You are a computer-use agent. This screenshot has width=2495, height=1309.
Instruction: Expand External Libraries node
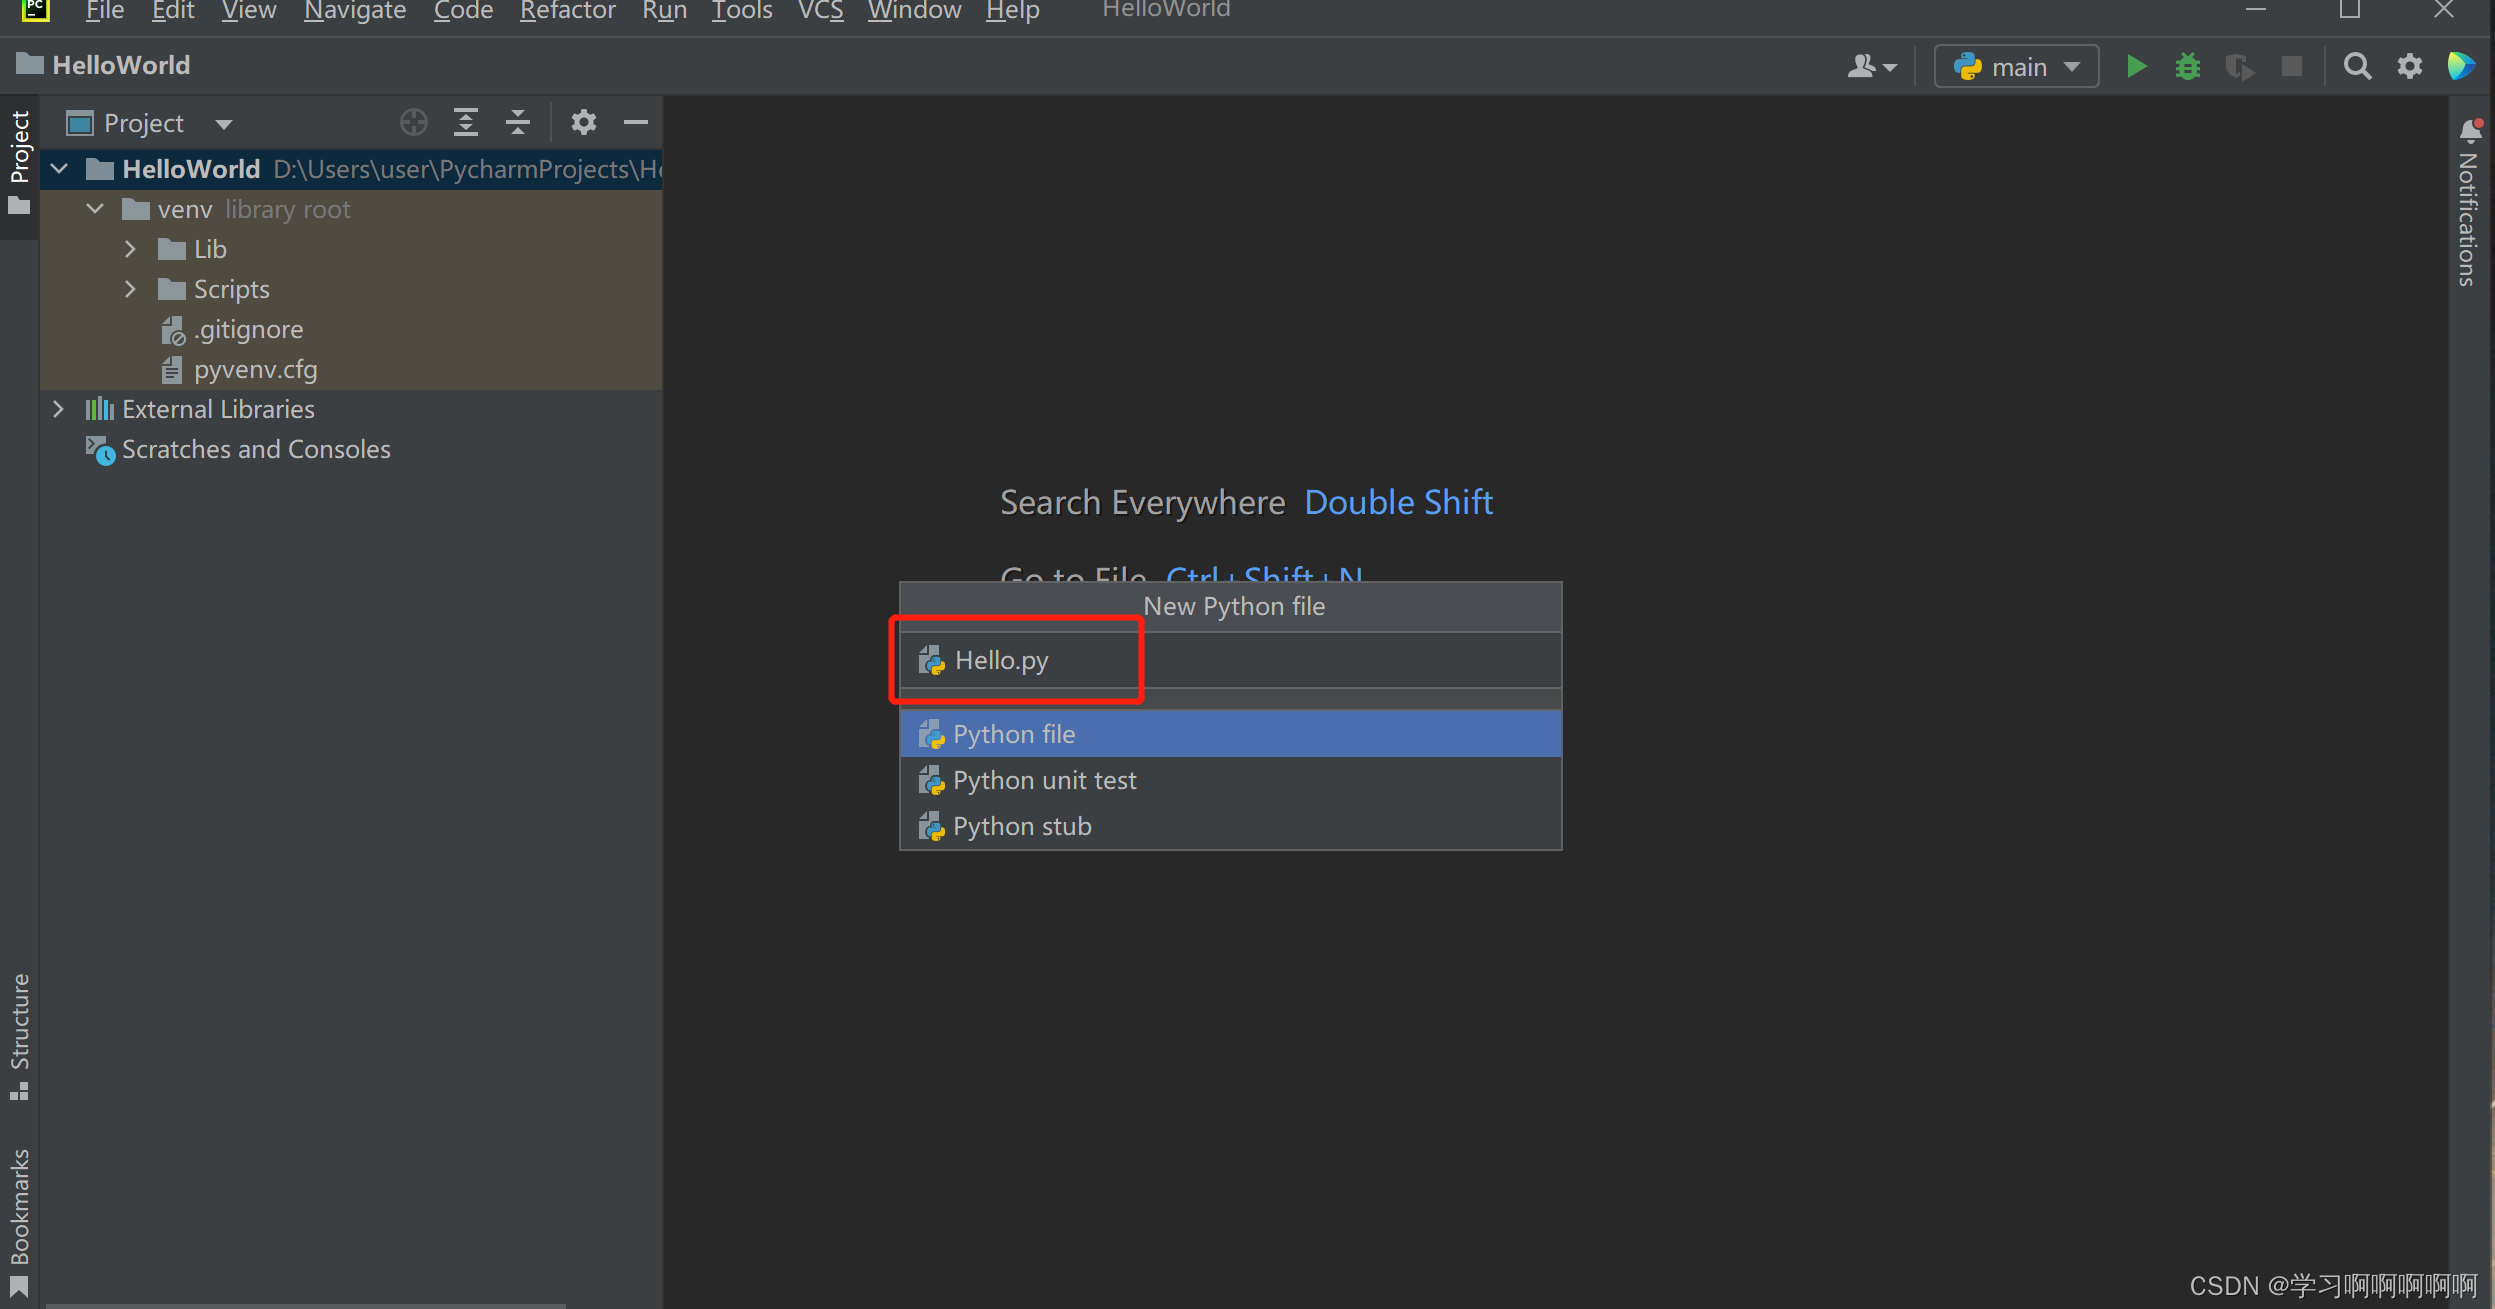(58, 409)
